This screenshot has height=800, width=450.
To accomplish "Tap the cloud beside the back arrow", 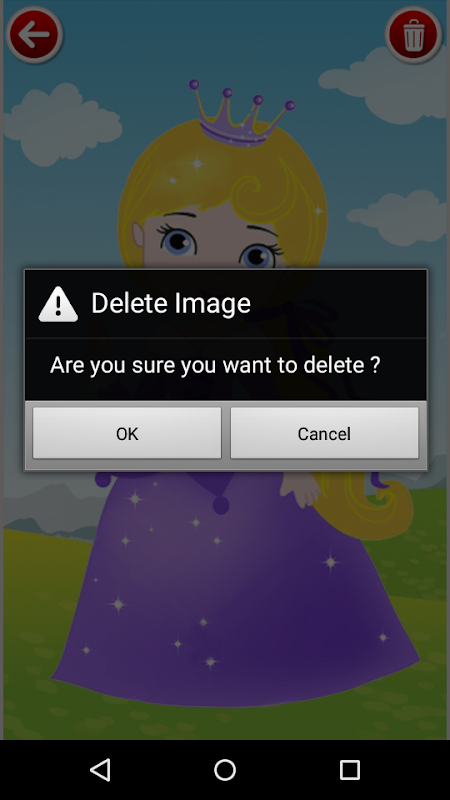I will pyautogui.click(x=62, y=123).
